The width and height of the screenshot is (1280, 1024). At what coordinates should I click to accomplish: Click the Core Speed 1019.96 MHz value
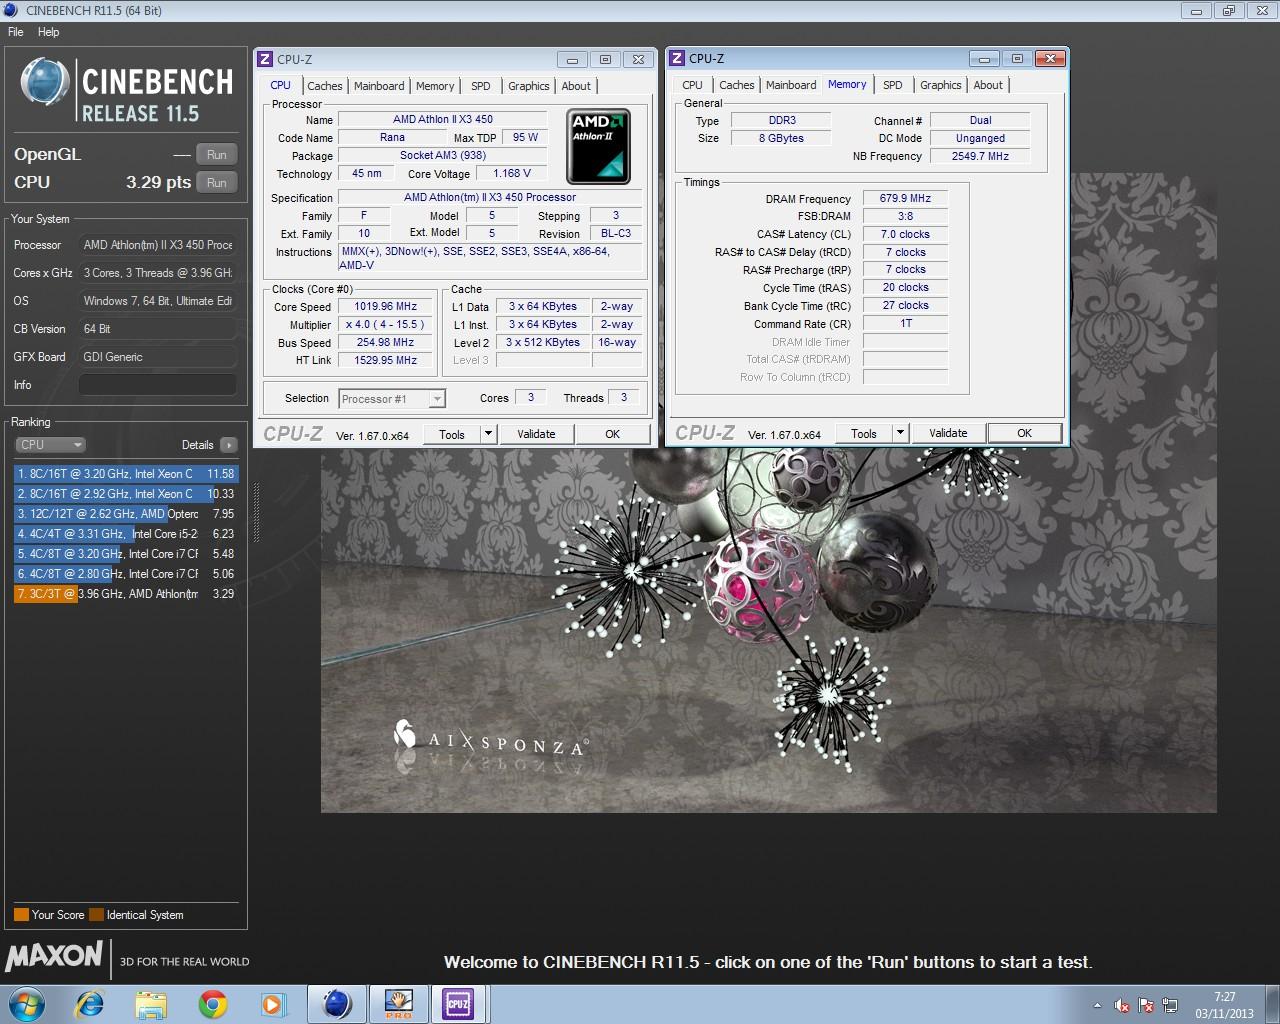coord(386,307)
